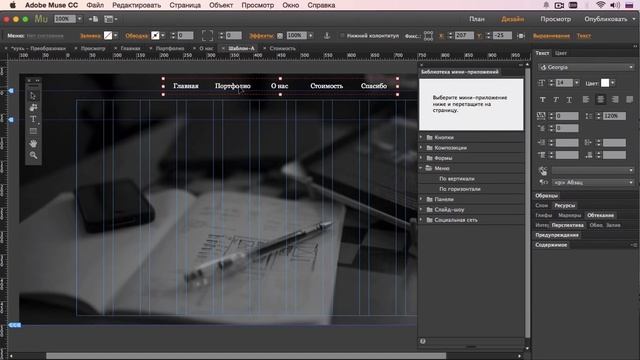The height and width of the screenshot is (360, 640).
Task: Apply underline text style
Action: pyautogui.click(x=569, y=99)
